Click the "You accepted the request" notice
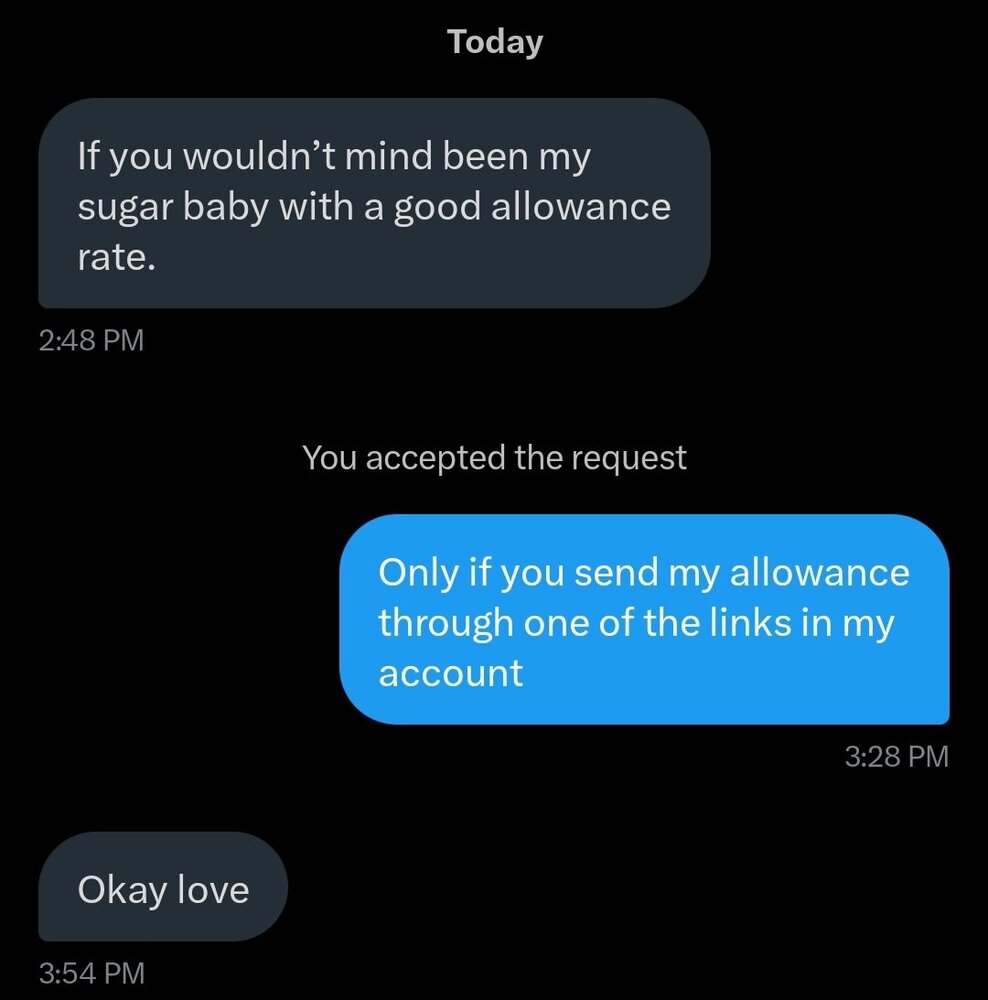Viewport: 988px width, 1000px height. point(494,458)
